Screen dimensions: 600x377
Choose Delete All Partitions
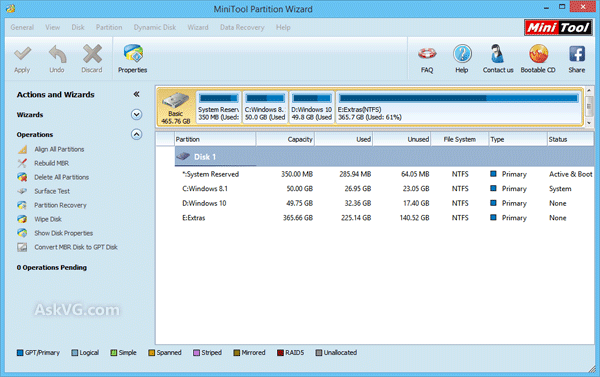(61, 177)
